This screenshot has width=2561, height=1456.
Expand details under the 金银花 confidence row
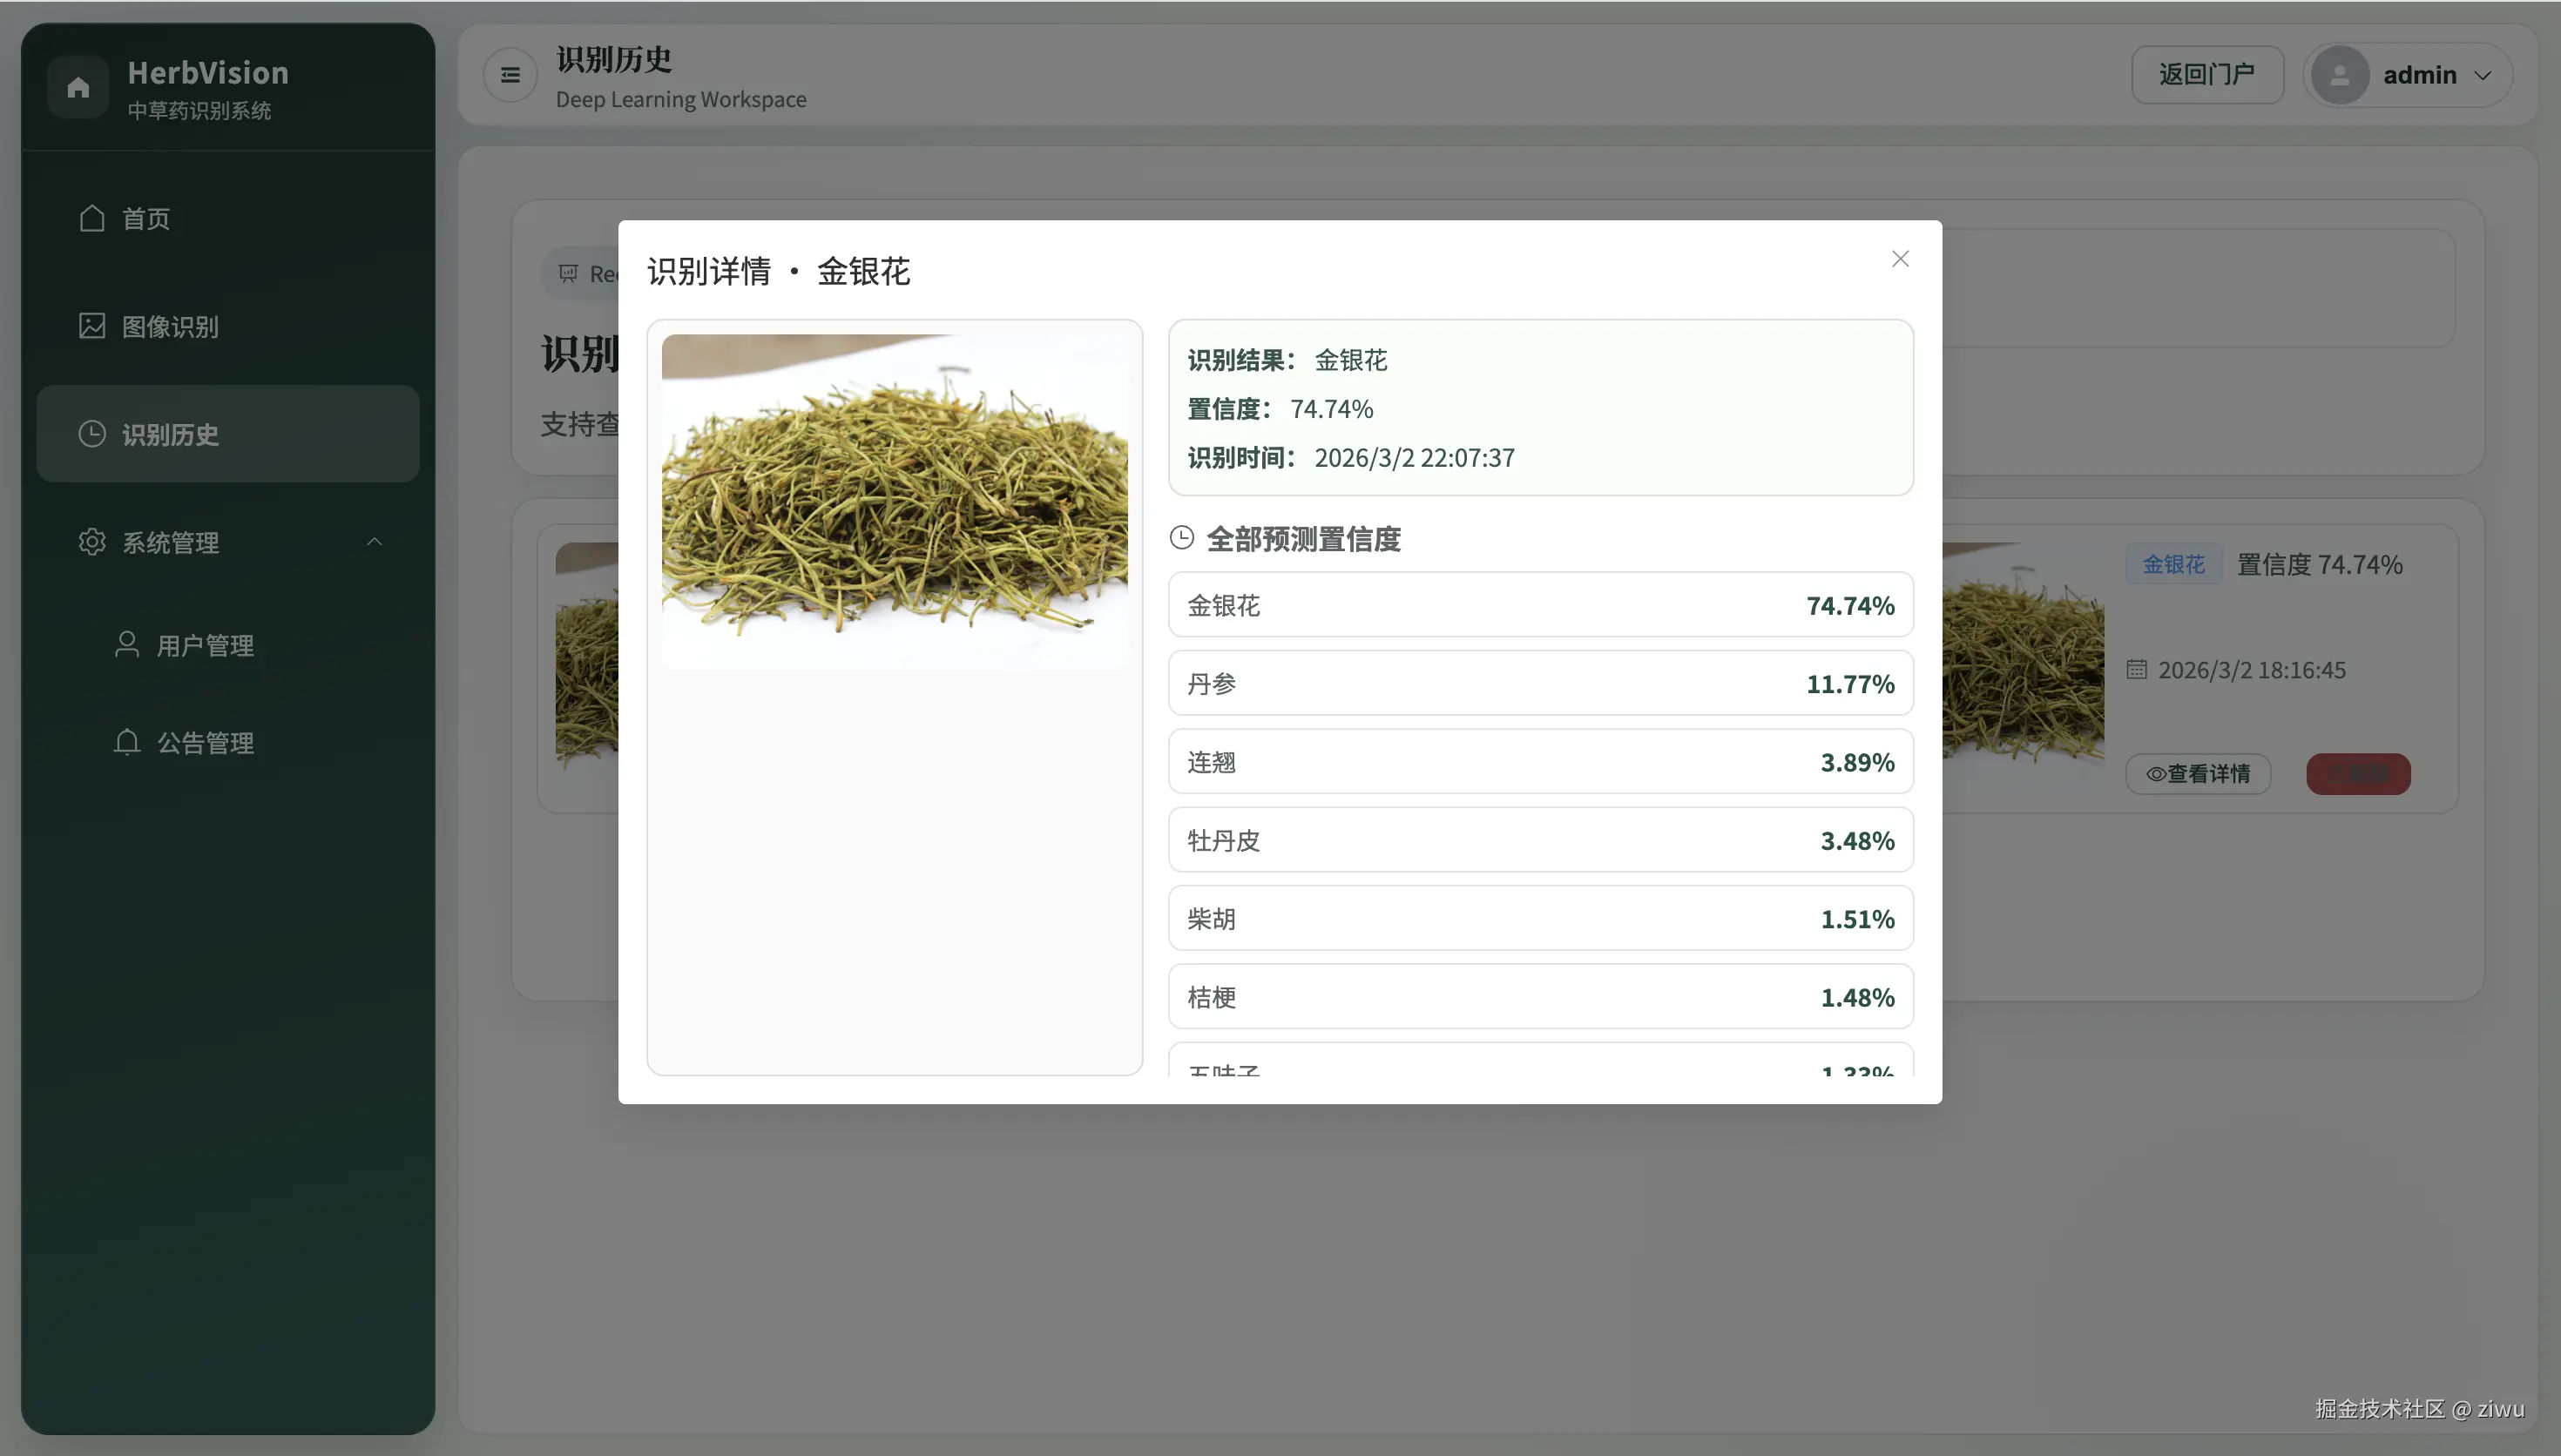point(1539,604)
